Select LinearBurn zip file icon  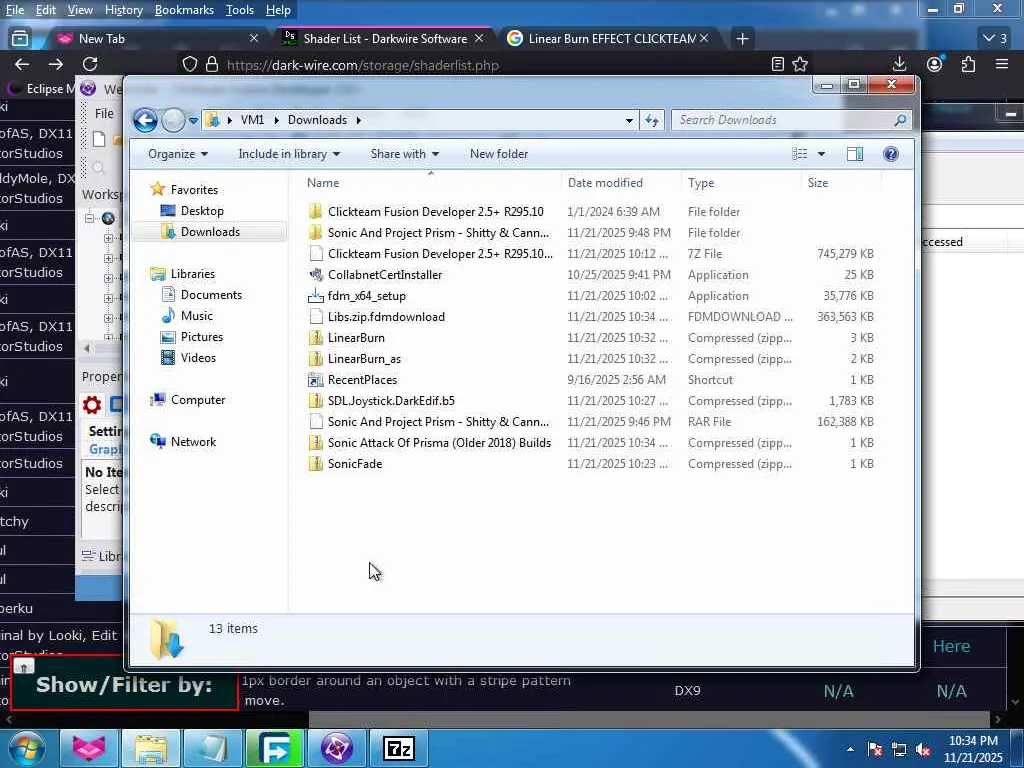pos(315,338)
